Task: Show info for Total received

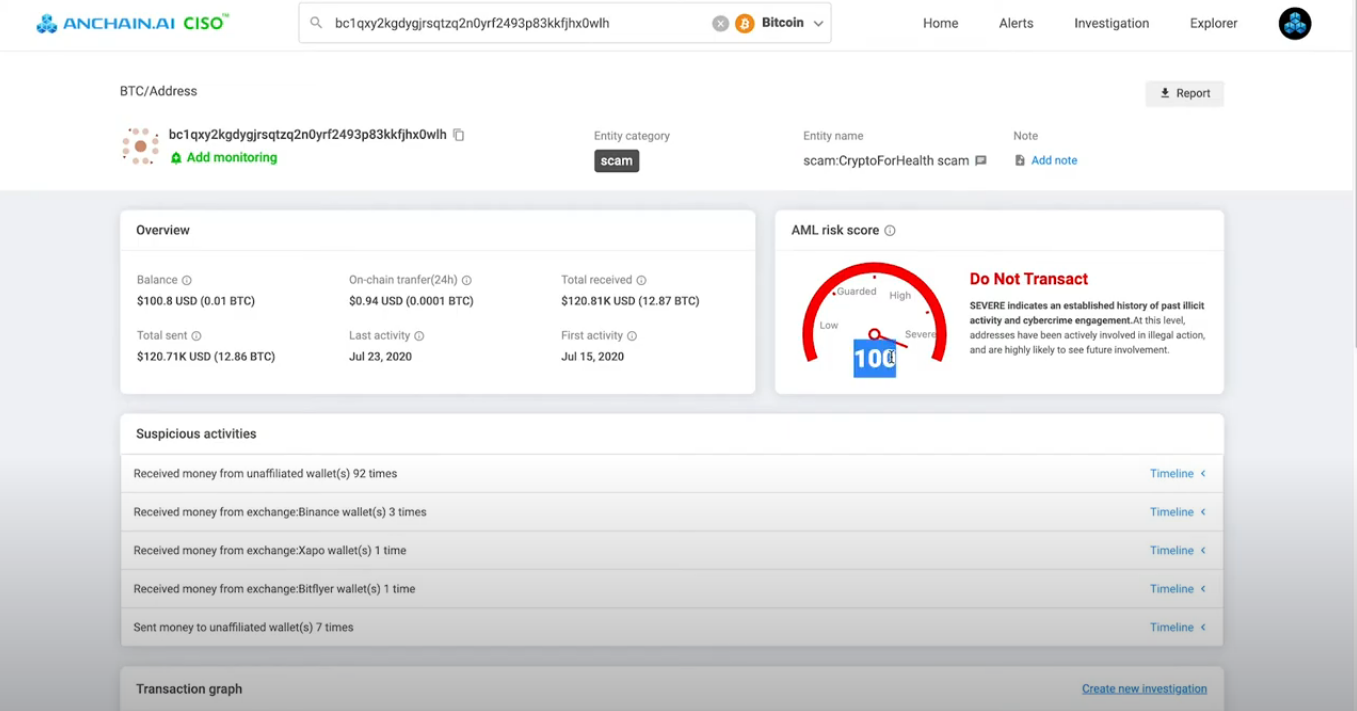Action: tap(642, 281)
